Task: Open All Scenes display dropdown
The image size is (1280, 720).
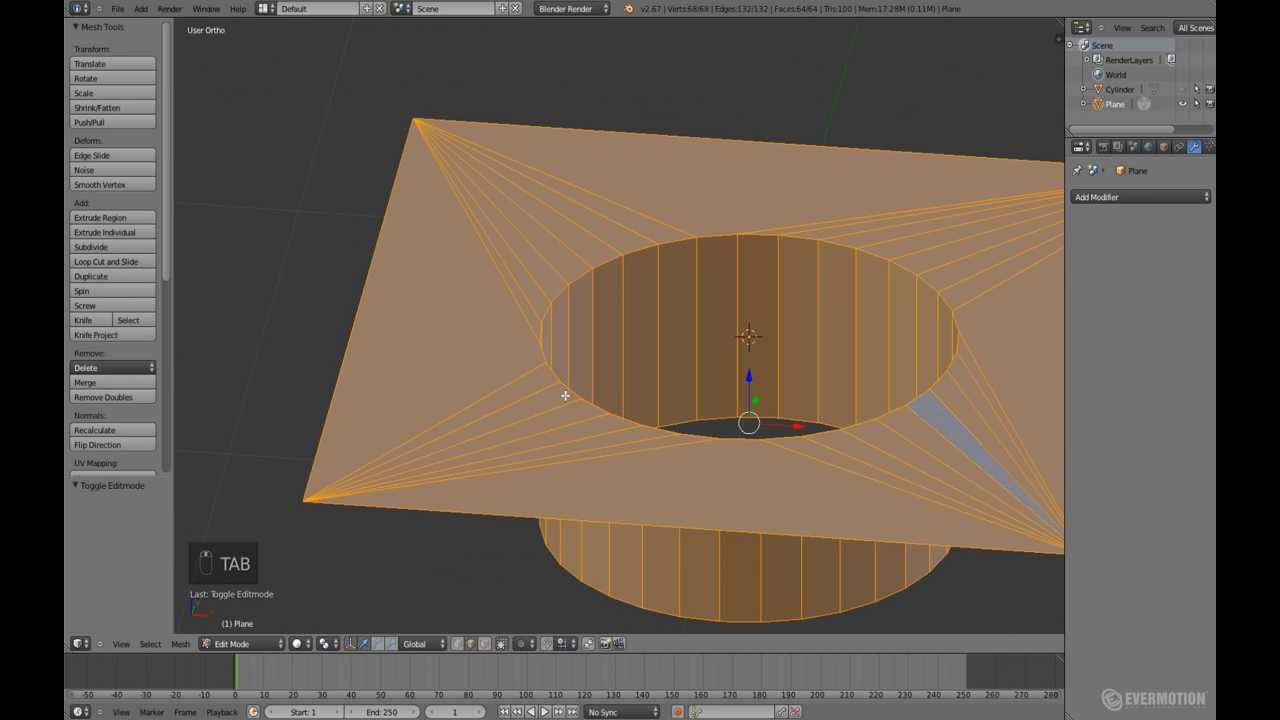Action: tap(1195, 28)
